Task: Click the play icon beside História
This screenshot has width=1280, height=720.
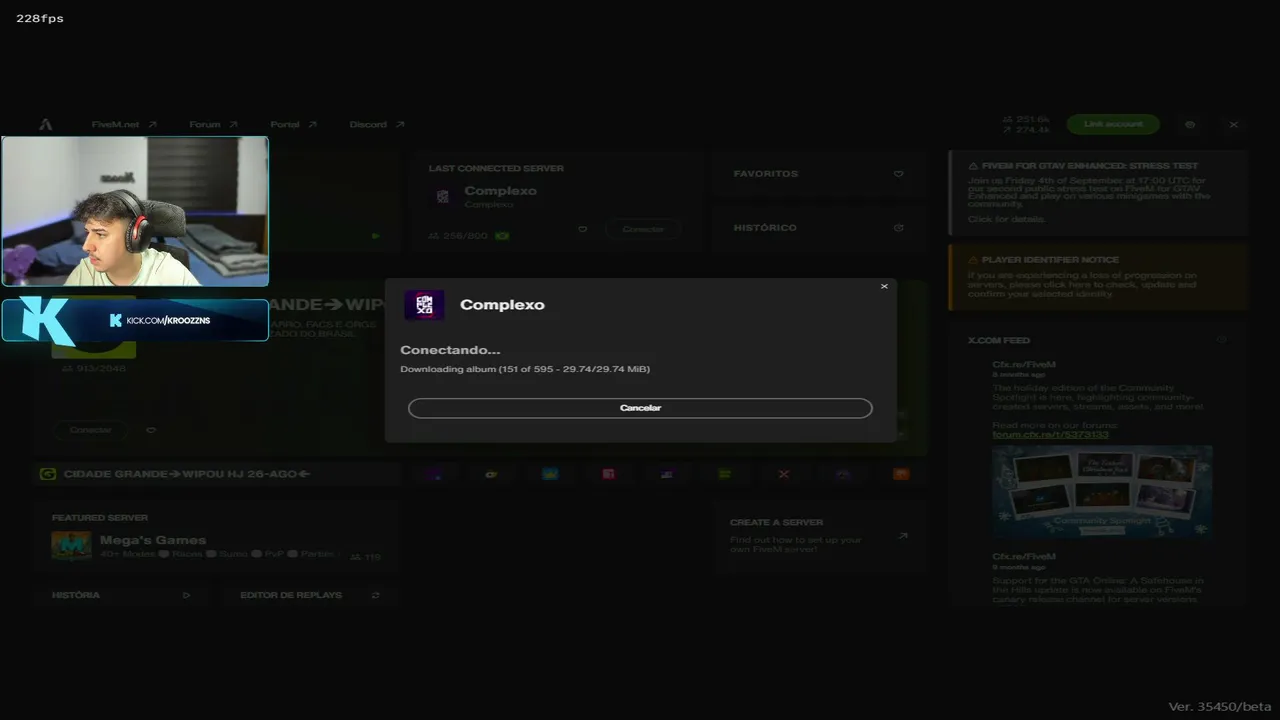Action: [x=186, y=595]
